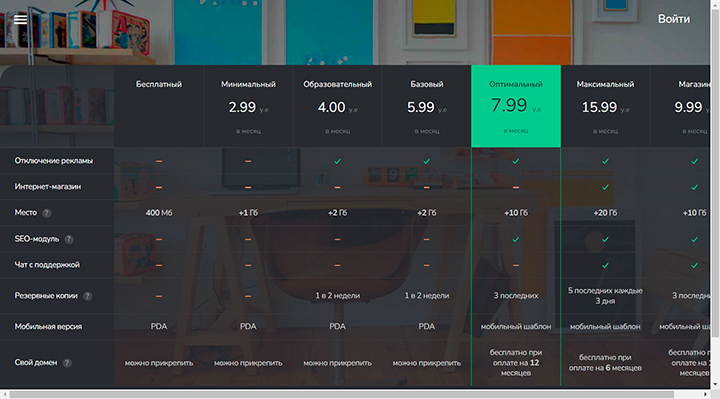This screenshot has height=399, width=720.
Task: Select the Базовый 5.99 plan header
Action: (427, 106)
